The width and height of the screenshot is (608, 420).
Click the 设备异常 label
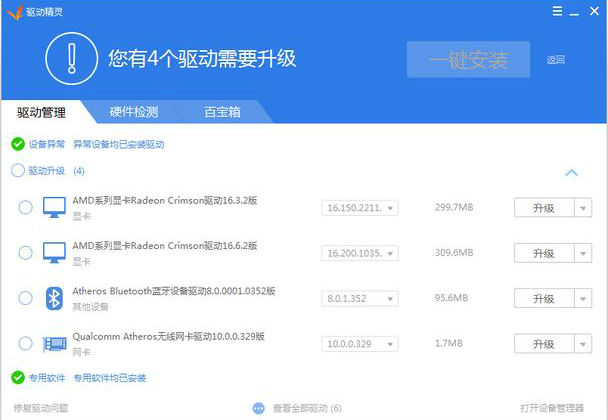click(47, 144)
